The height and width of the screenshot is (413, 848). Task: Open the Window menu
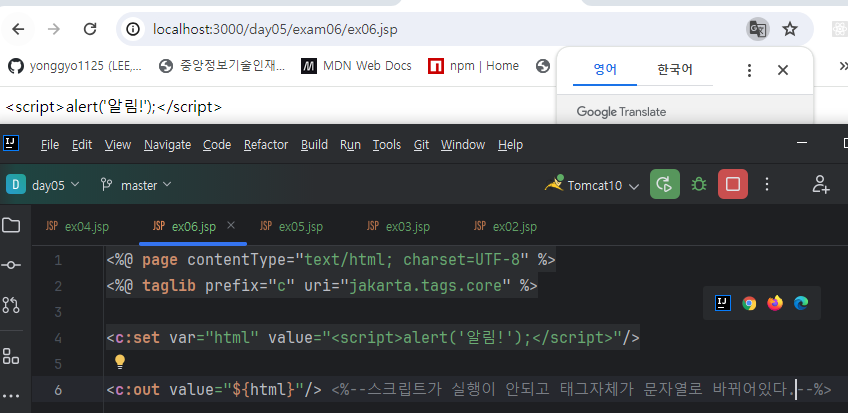coord(462,145)
